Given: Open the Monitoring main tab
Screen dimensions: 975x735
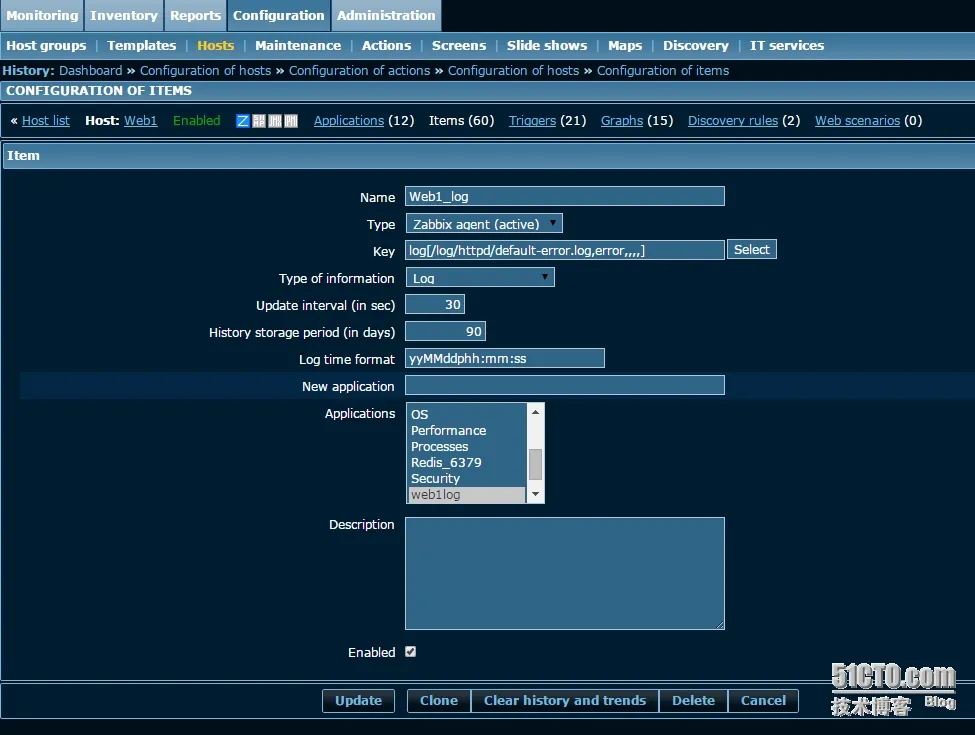Looking at the screenshot, I should [42, 16].
